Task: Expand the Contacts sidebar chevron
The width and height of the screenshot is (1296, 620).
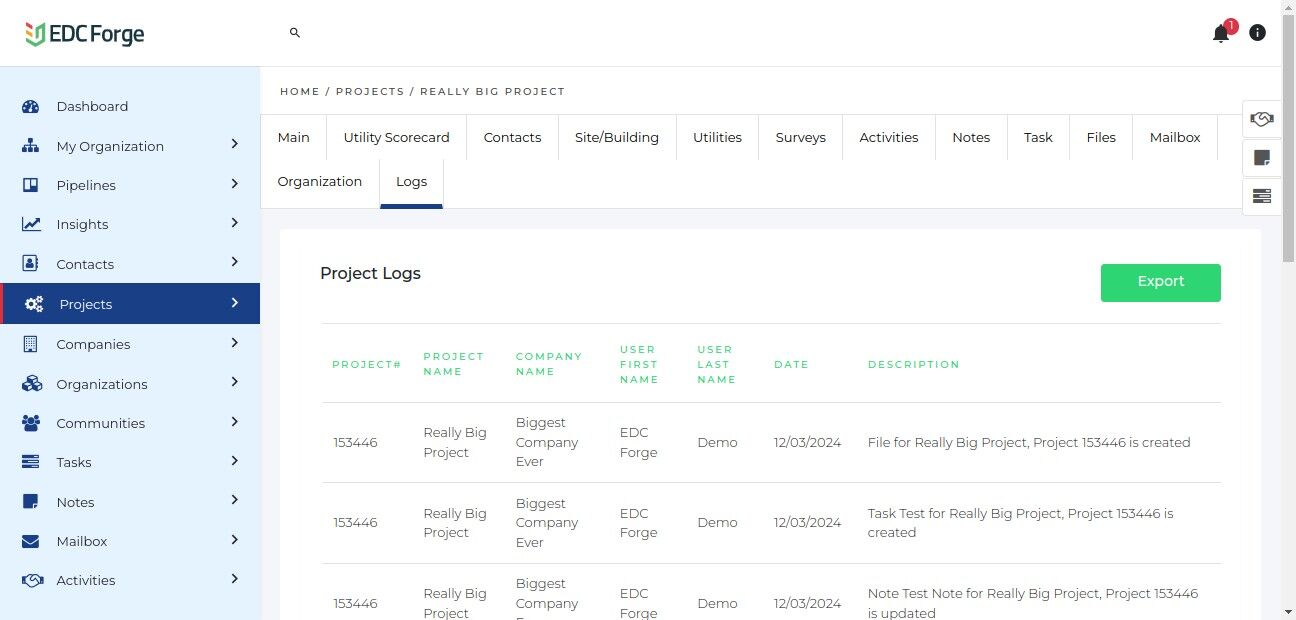Action: (235, 262)
